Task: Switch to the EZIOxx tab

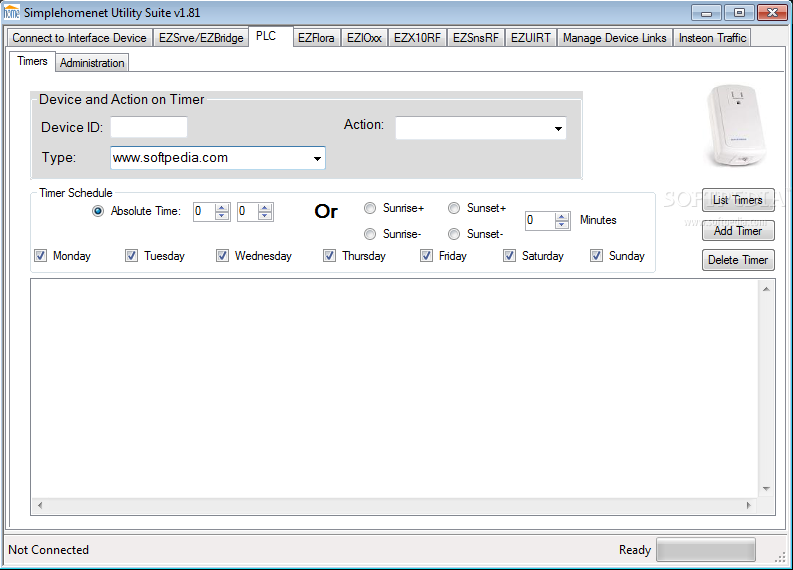Action: (364, 38)
